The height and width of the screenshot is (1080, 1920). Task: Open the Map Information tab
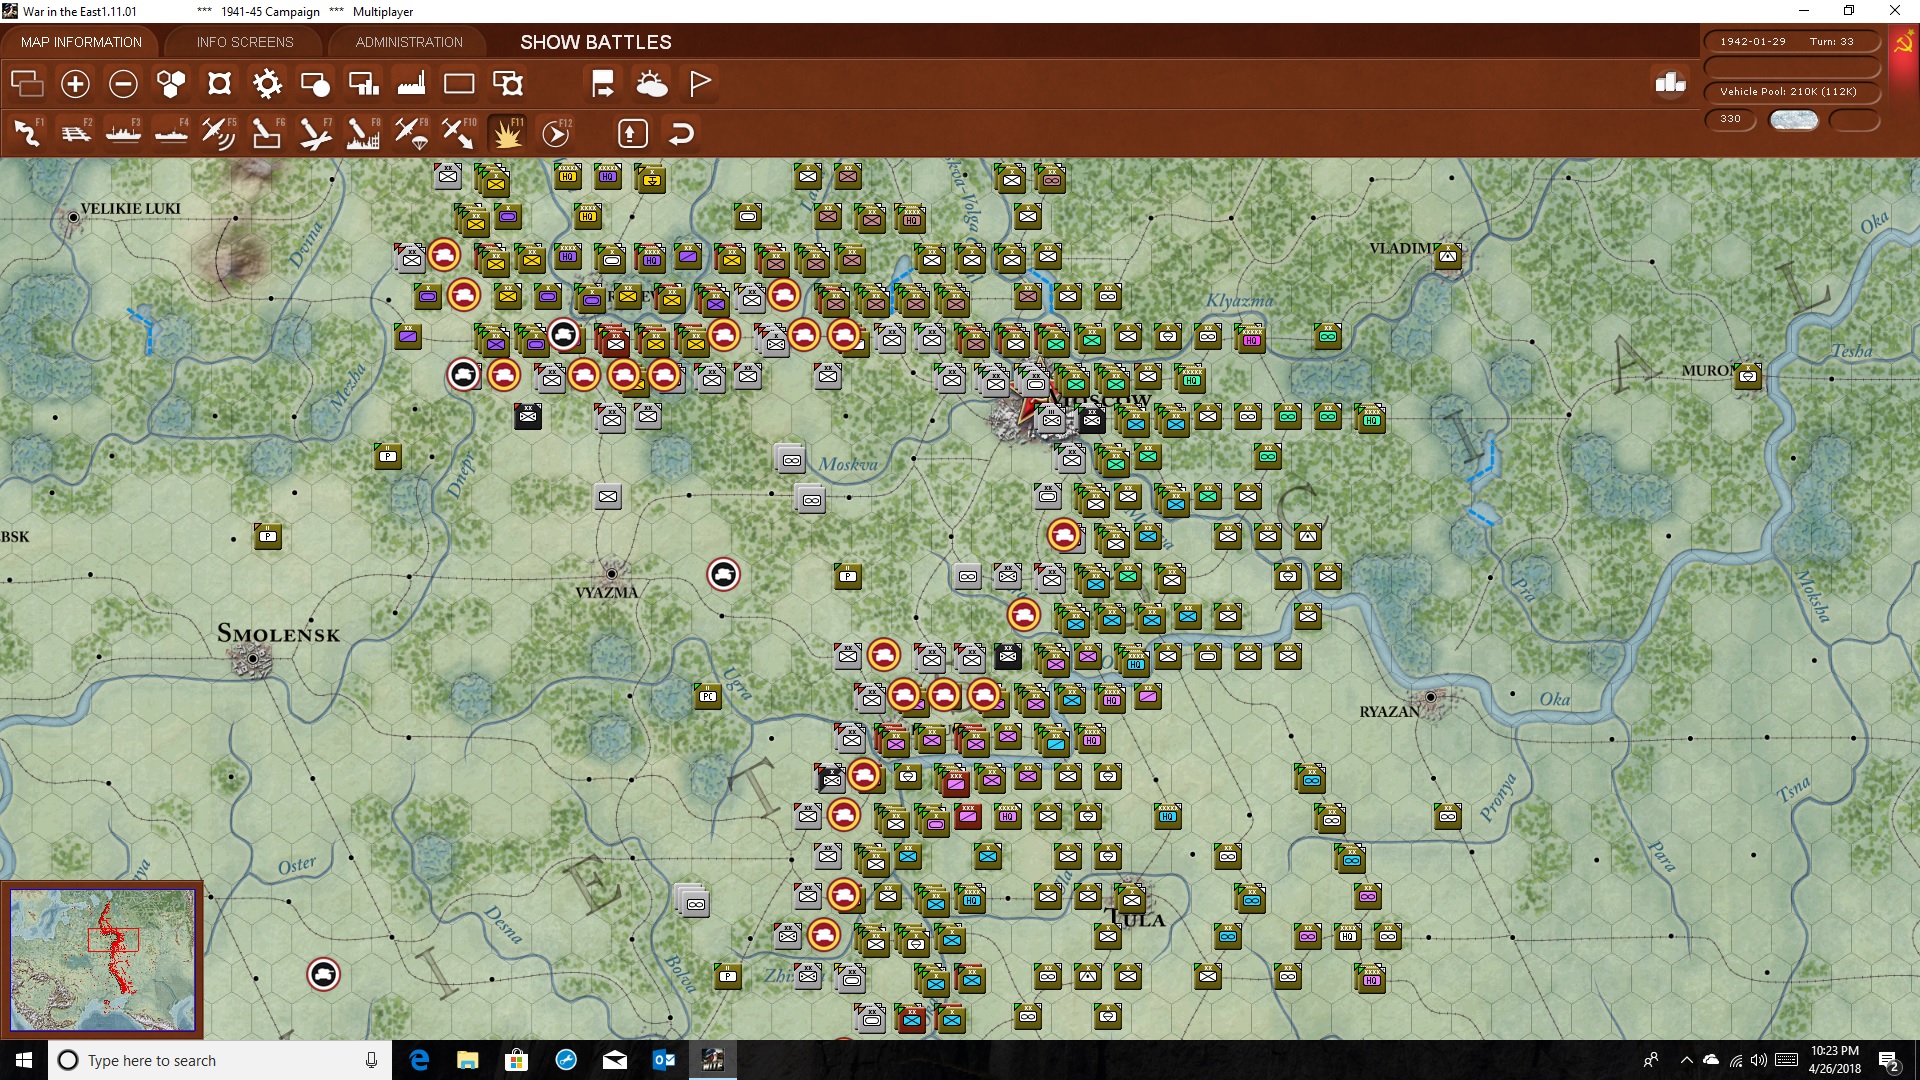tap(81, 42)
